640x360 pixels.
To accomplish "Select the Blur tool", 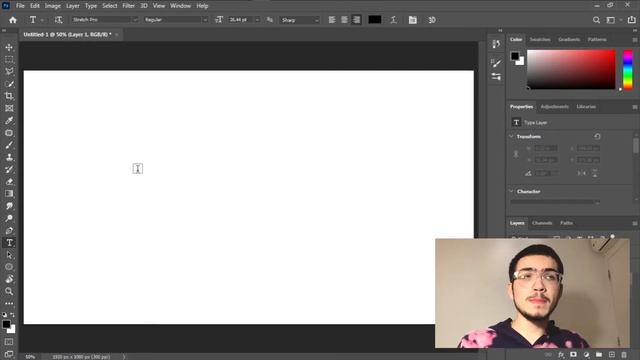I will click(9, 206).
